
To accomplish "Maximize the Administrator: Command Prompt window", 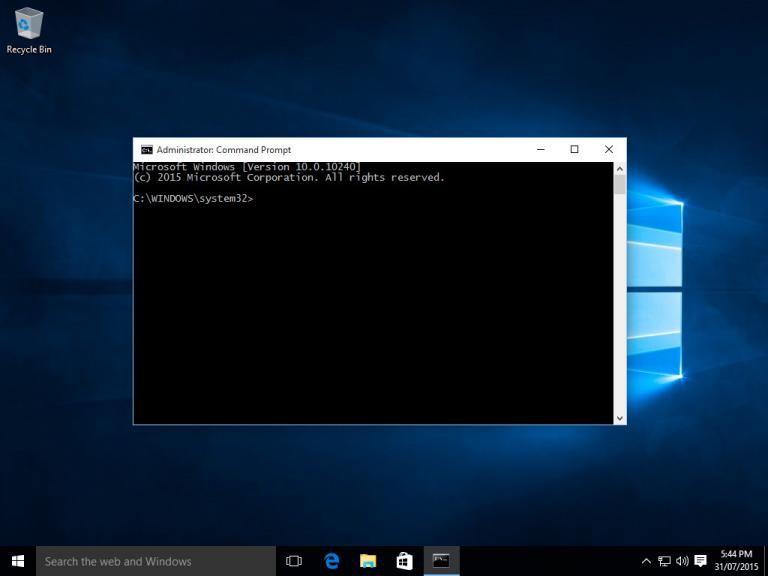I will coord(574,150).
